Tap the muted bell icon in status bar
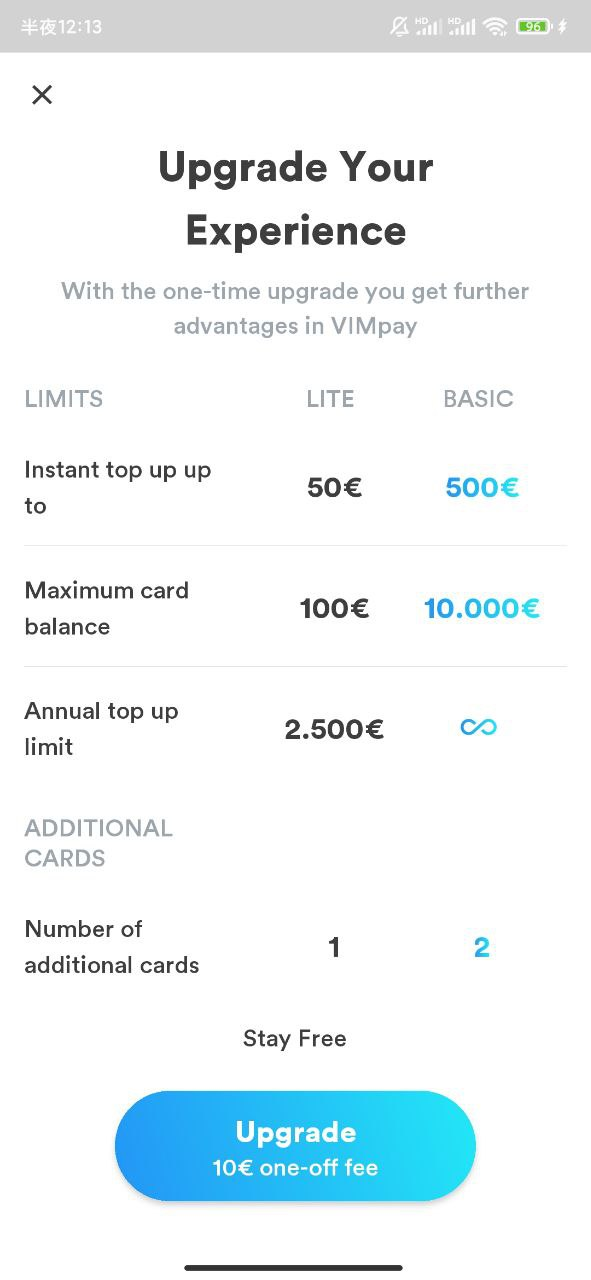591x1280 pixels. (399, 27)
